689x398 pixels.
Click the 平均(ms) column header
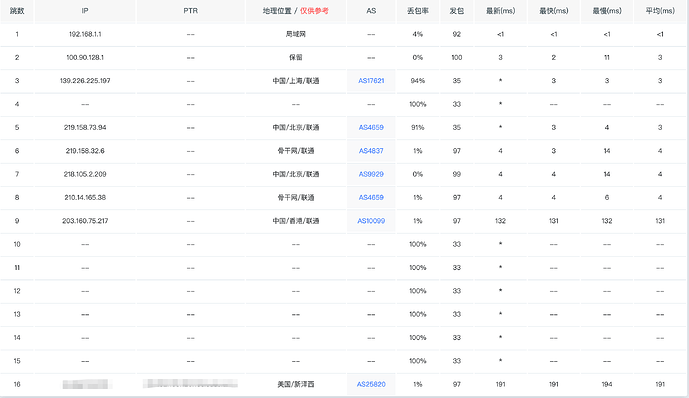[x=660, y=11]
